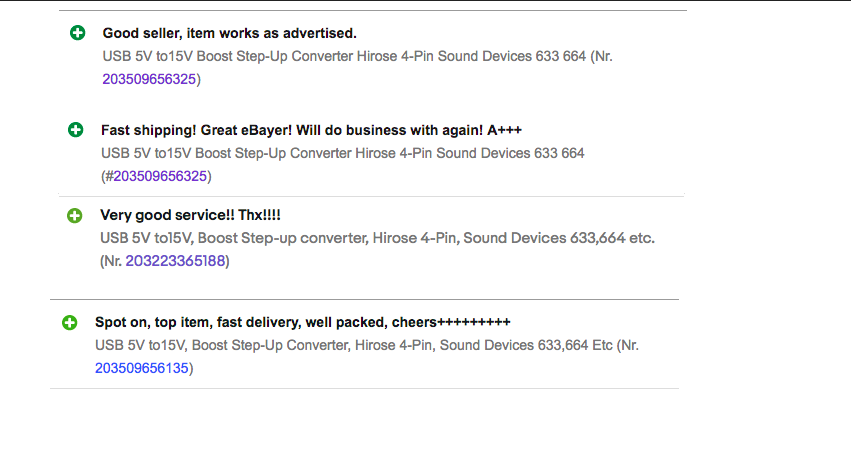Select item title ending "Sound Devices 633,664 etc."
Image resolution: width=851 pixels, height=460 pixels.
(x=378, y=238)
